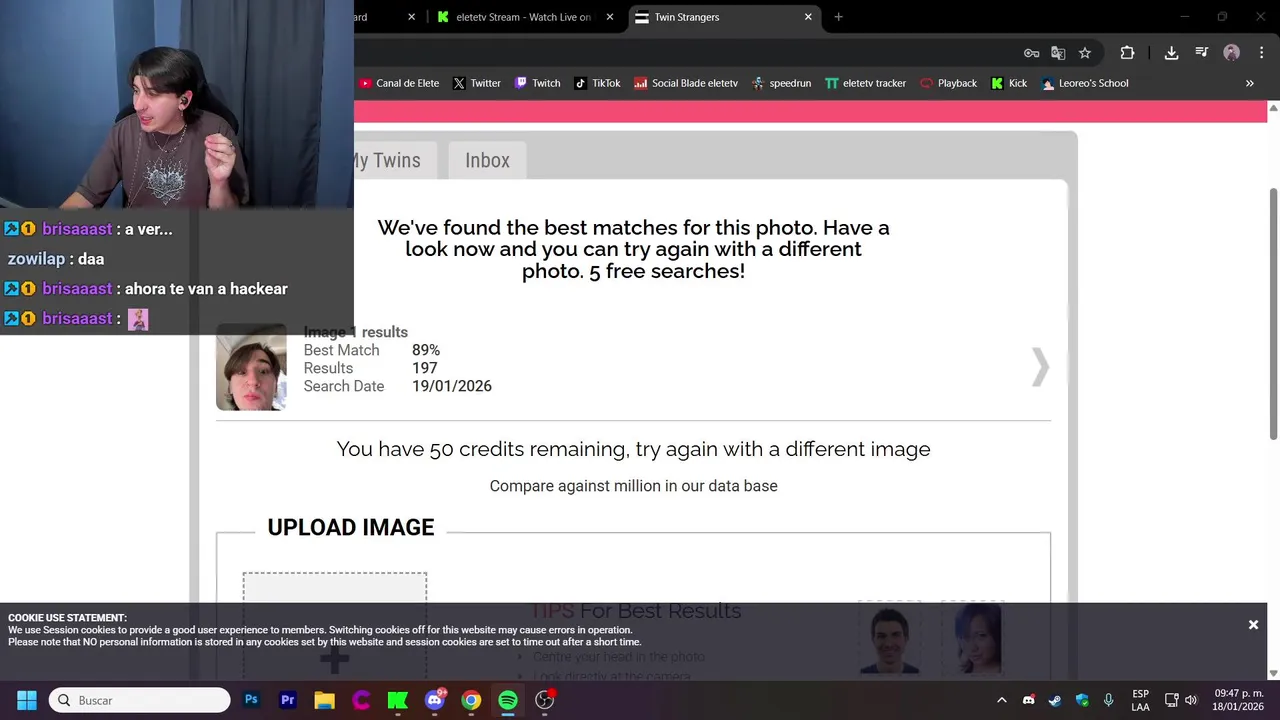
Task: Open the Kick bookmark
Action: 1009,83
